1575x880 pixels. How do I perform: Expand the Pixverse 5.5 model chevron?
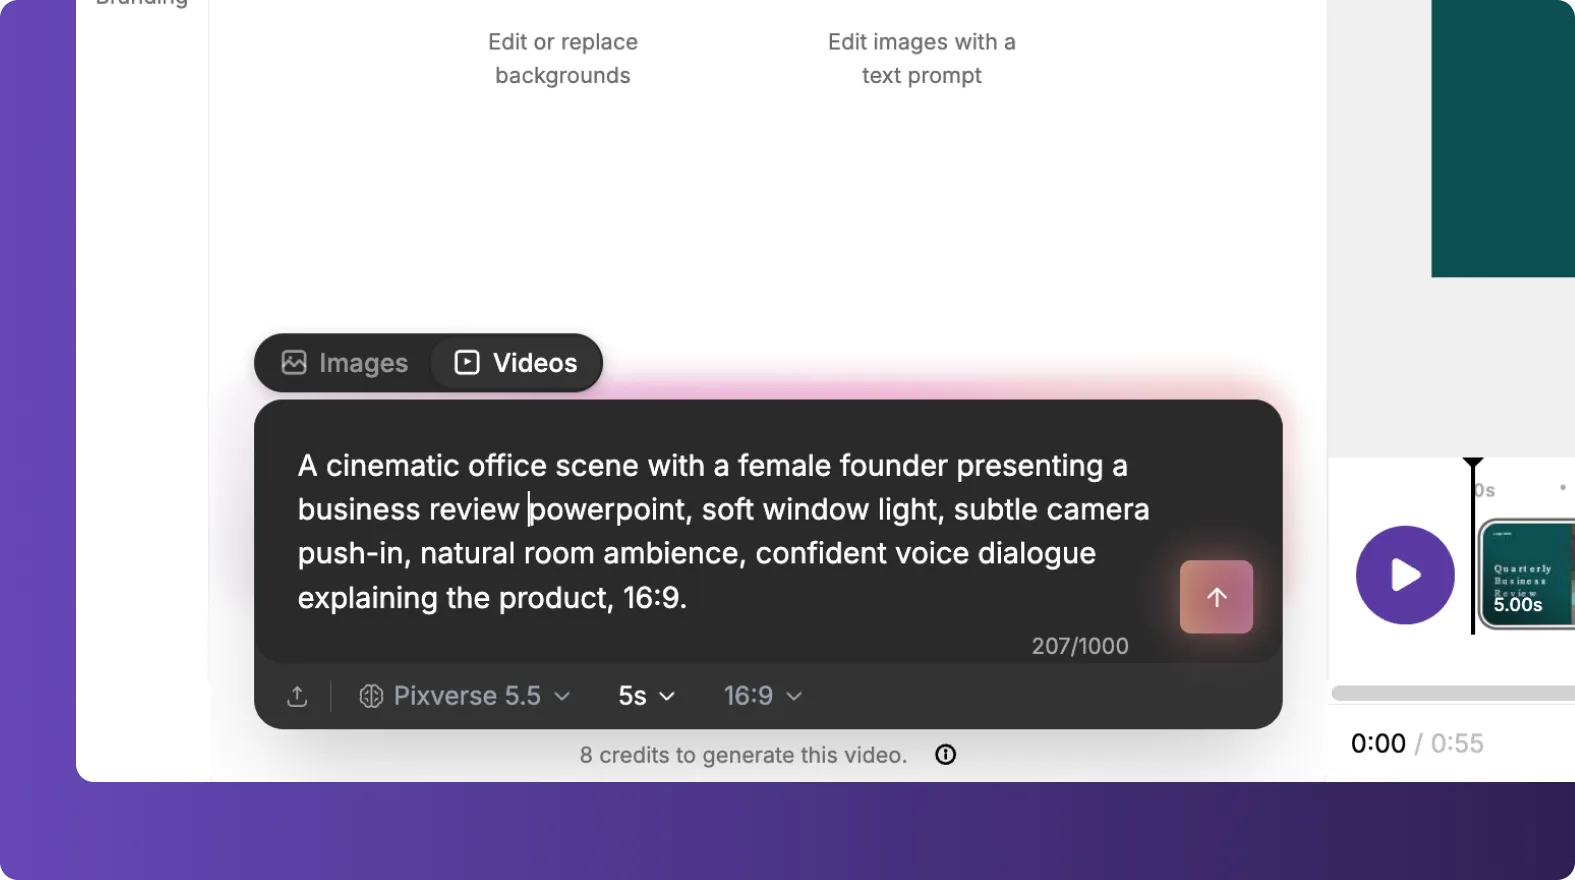point(563,696)
